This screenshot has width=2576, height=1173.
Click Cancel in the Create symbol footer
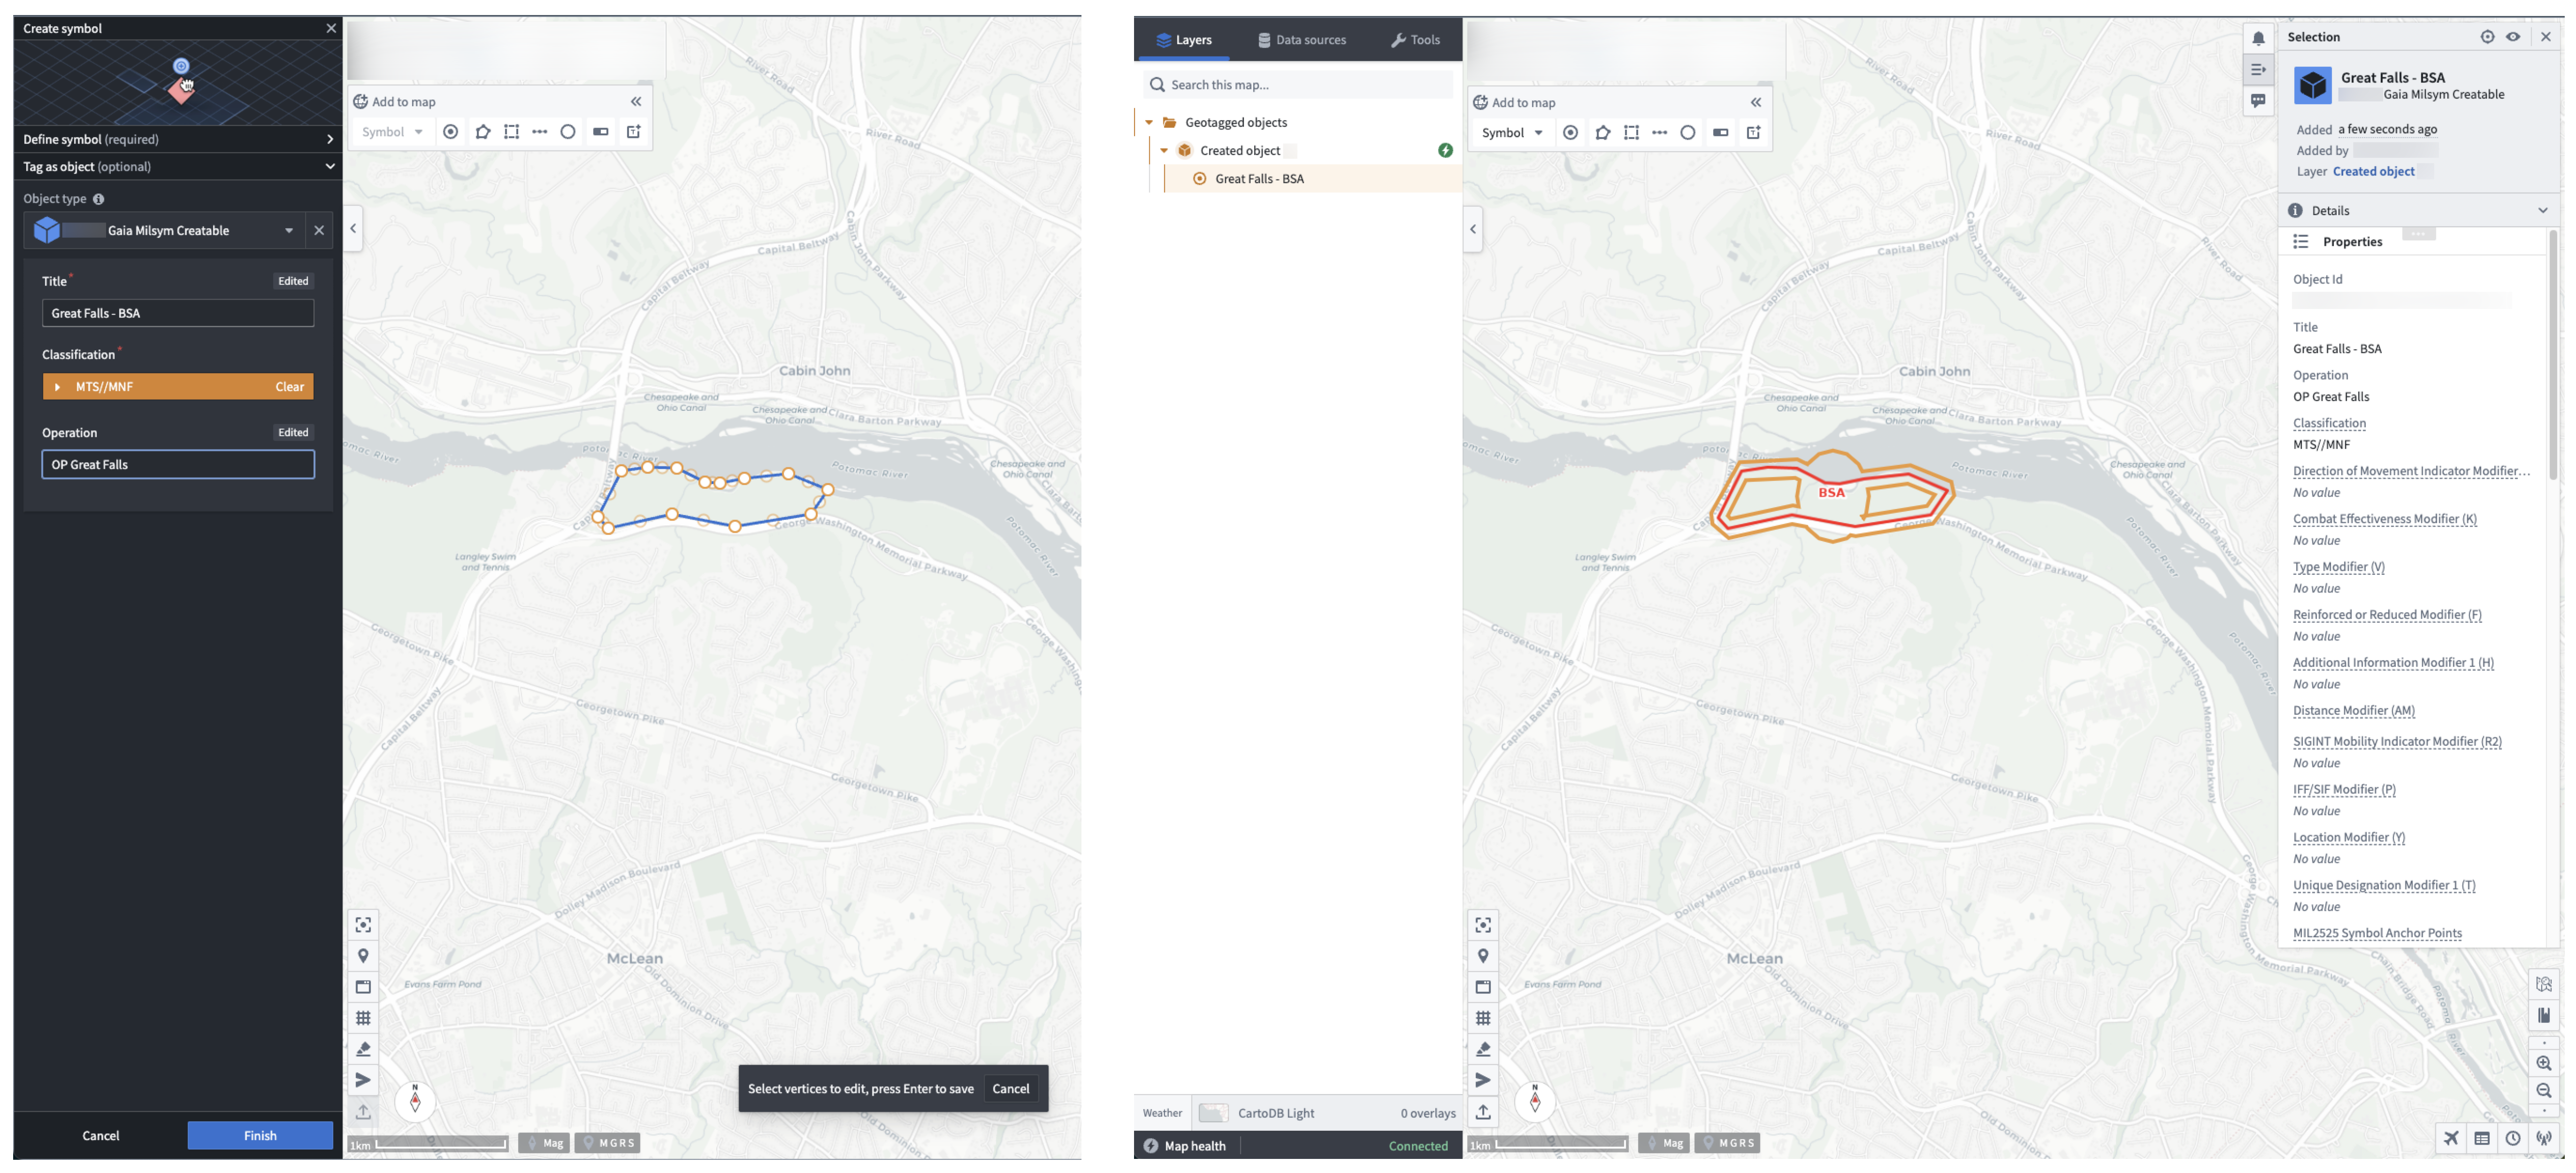pos(100,1135)
